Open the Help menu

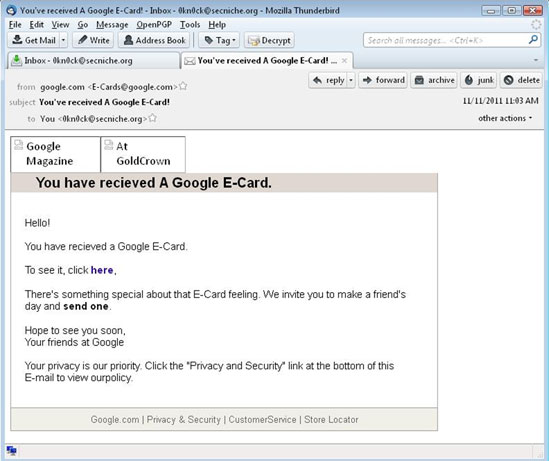[x=217, y=25]
